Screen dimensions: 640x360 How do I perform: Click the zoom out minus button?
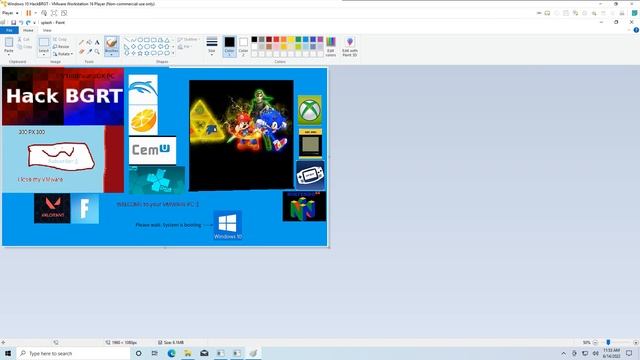coord(595,342)
